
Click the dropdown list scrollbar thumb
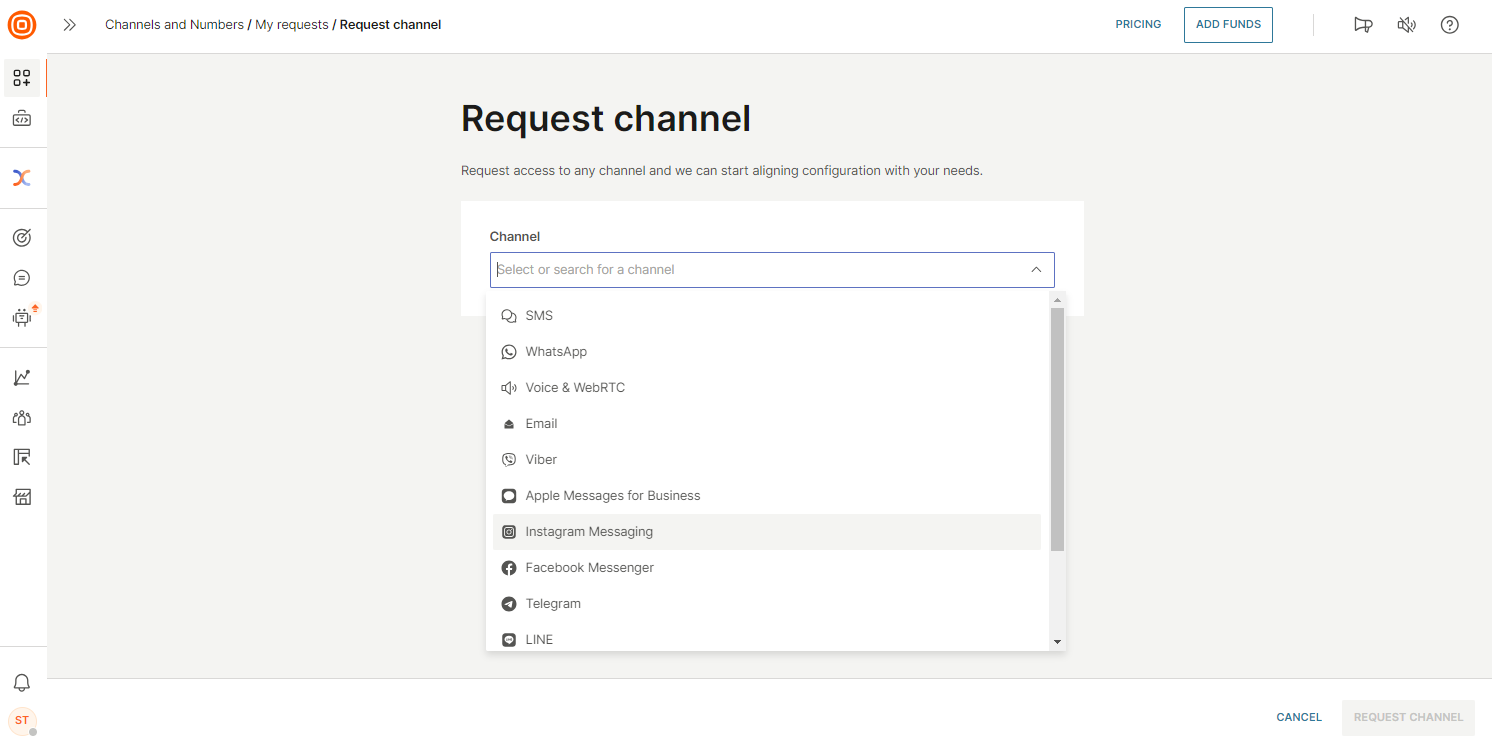pos(1057,429)
